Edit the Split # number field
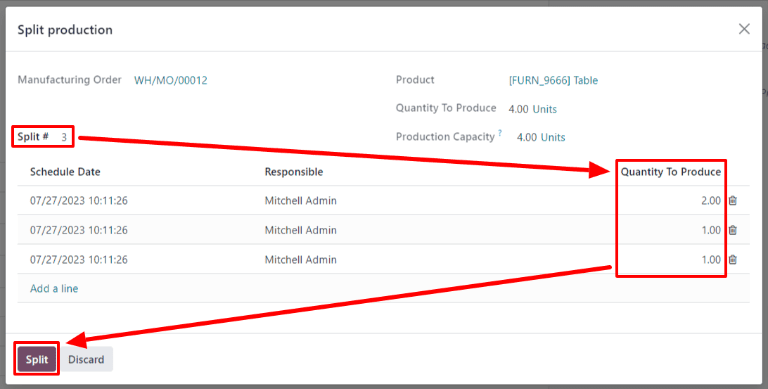 [x=64, y=137]
